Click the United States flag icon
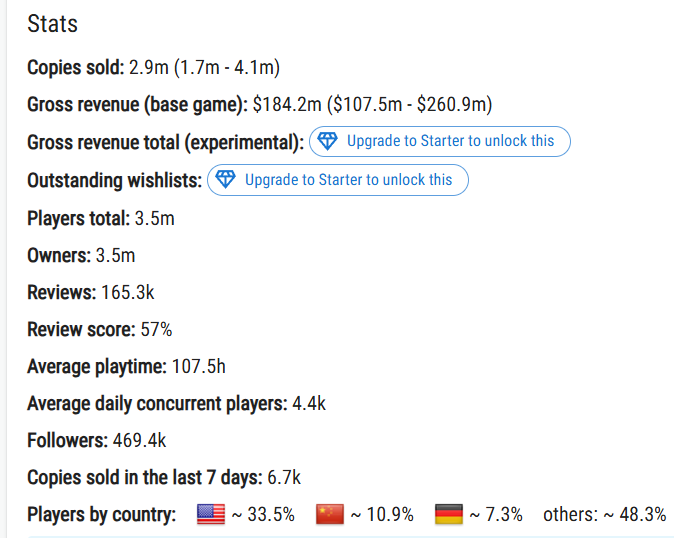 tap(211, 514)
